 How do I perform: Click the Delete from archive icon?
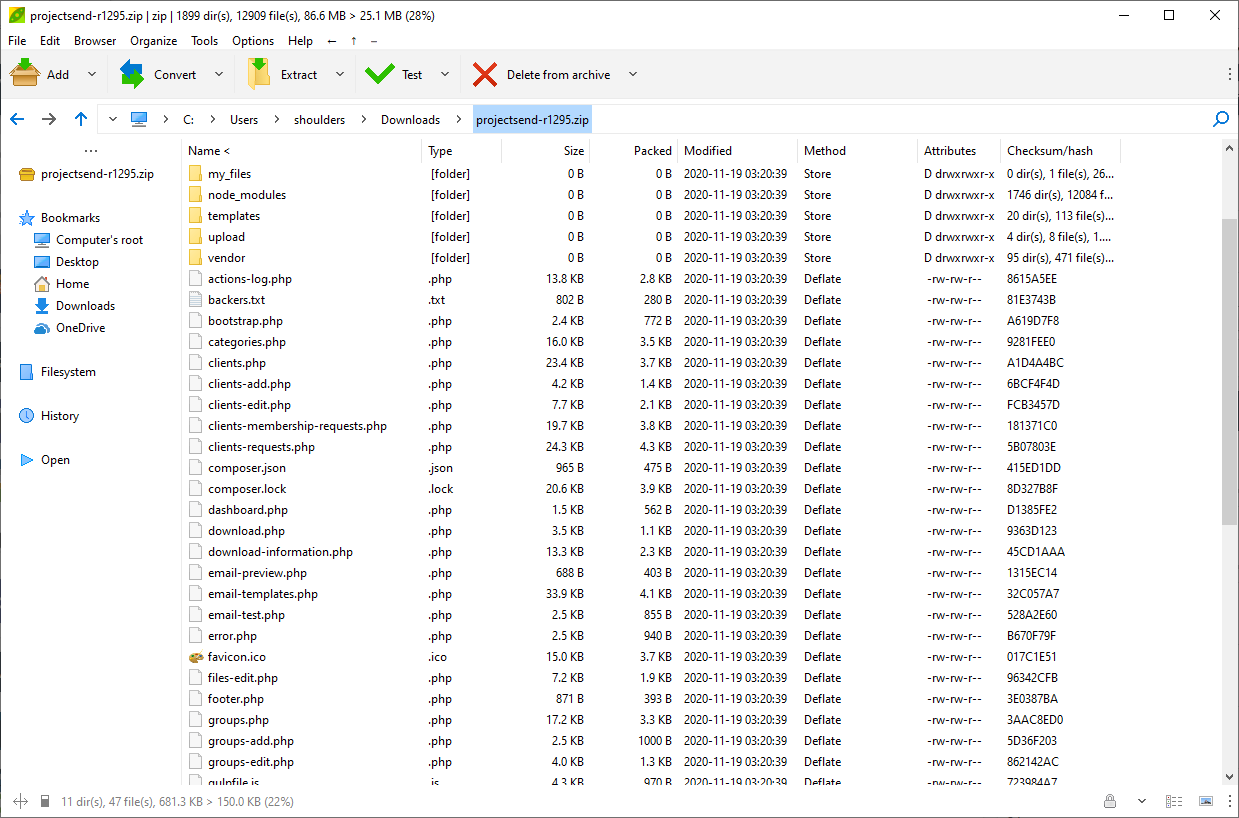[x=486, y=73]
